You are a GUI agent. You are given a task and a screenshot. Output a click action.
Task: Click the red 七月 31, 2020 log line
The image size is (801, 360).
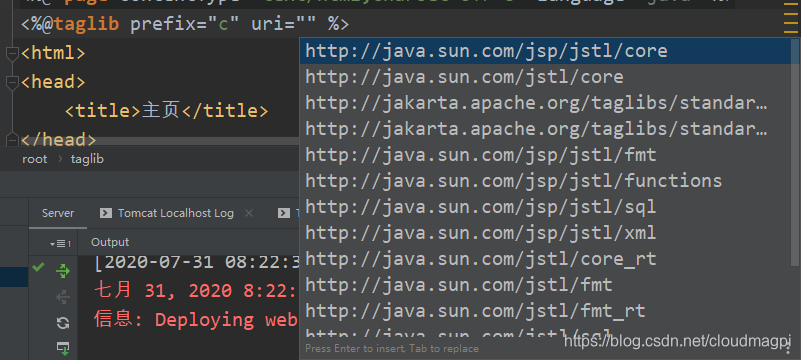[x=196, y=292]
